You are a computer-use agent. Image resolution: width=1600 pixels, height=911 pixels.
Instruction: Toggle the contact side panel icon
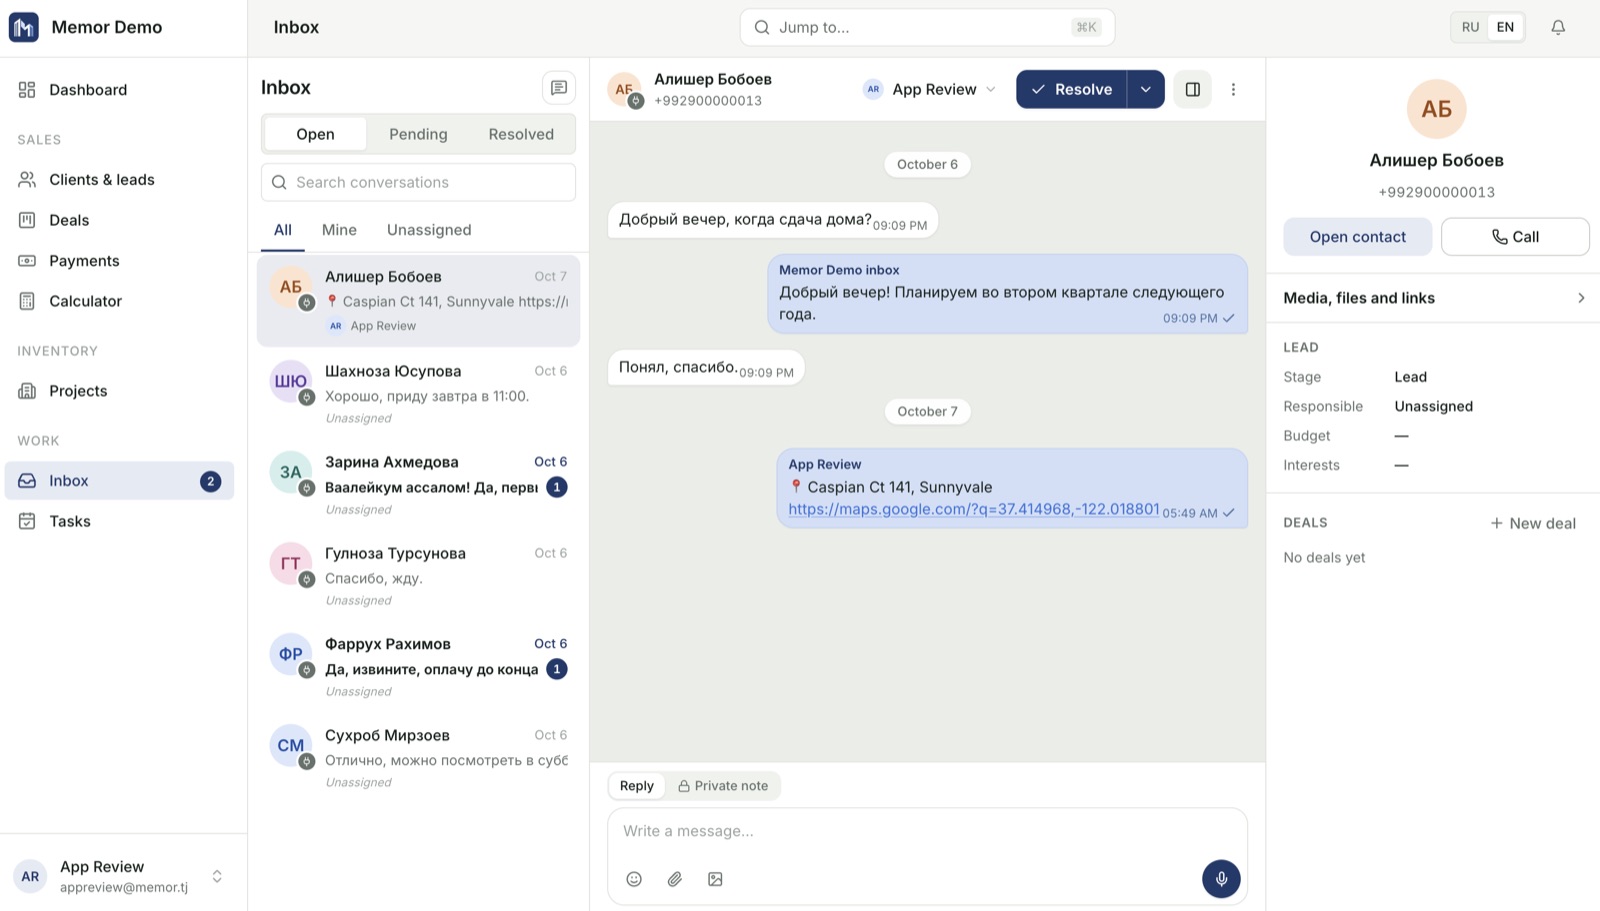1193,89
